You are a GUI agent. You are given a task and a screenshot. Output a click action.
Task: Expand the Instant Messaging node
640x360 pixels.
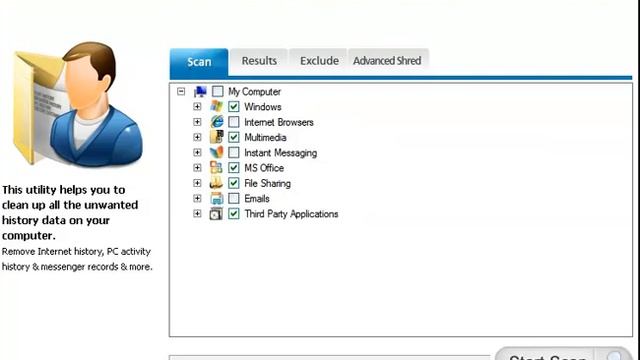click(197, 152)
